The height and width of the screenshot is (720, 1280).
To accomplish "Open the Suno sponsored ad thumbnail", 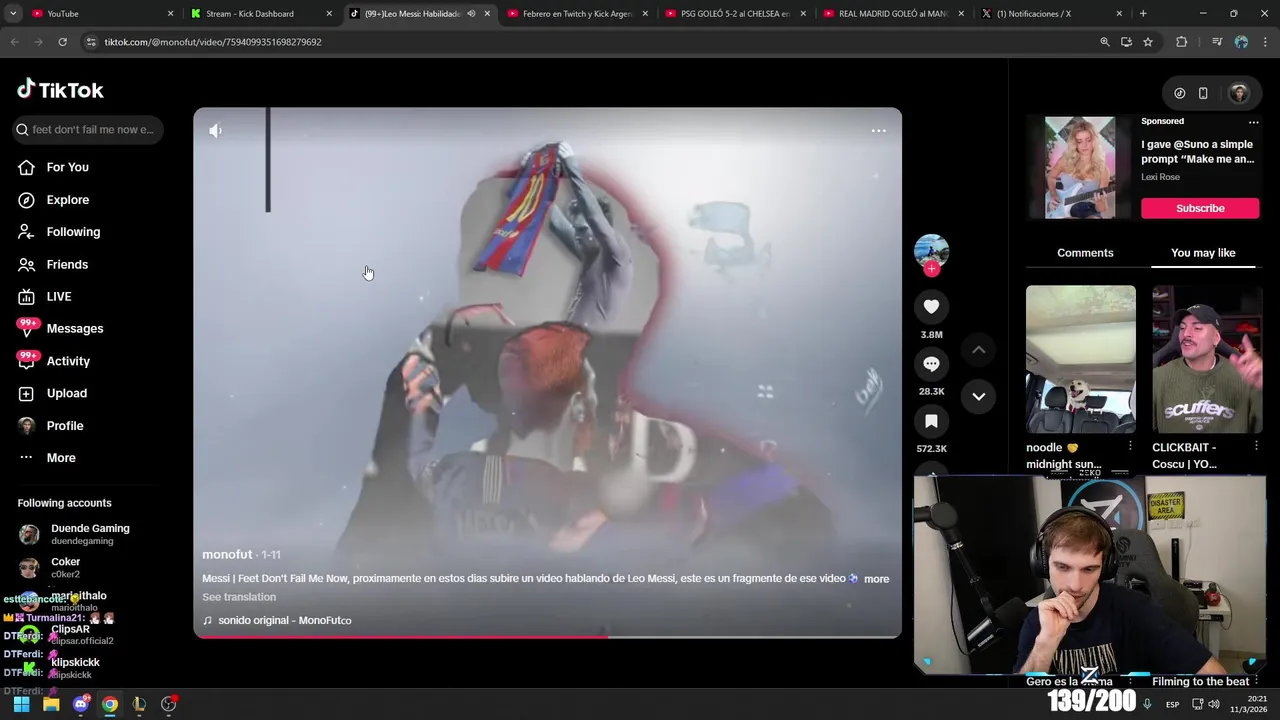I will pyautogui.click(x=1080, y=167).
